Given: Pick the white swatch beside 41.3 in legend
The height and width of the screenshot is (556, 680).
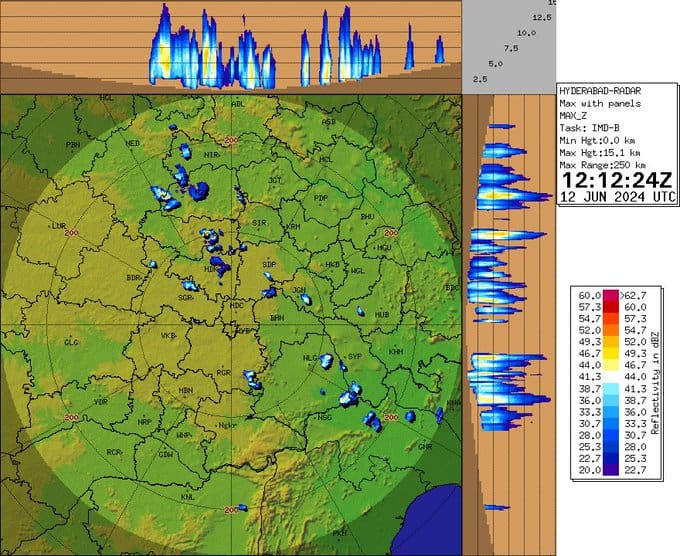Looking at the screenshot, I should pos(611,376).
